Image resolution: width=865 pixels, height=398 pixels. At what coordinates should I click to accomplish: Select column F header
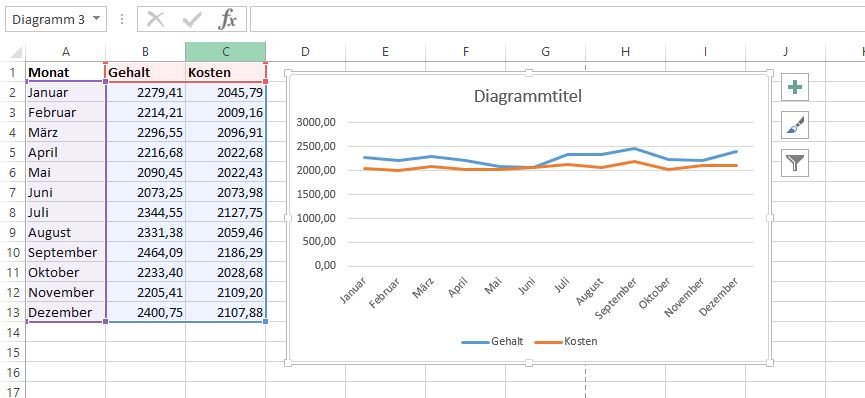pos(466,52)
